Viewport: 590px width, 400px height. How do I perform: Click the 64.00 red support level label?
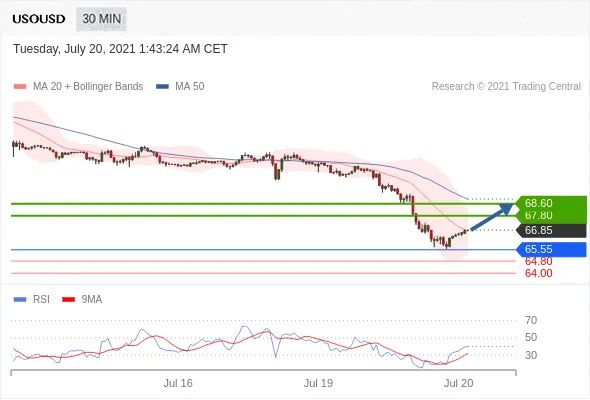538,273
